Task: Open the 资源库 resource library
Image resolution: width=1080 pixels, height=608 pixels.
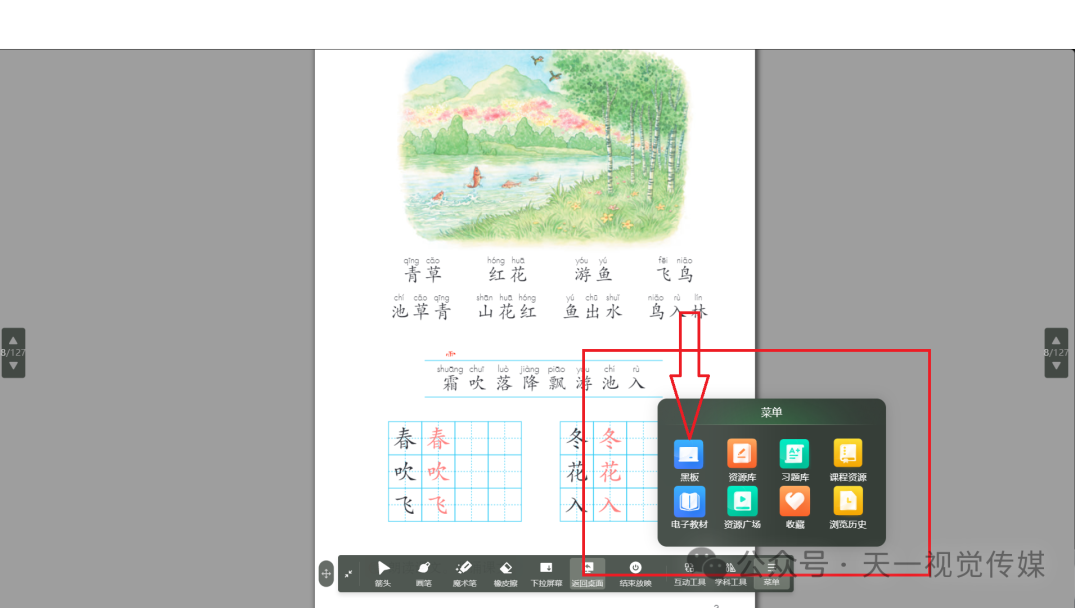Action: [741, 454]
